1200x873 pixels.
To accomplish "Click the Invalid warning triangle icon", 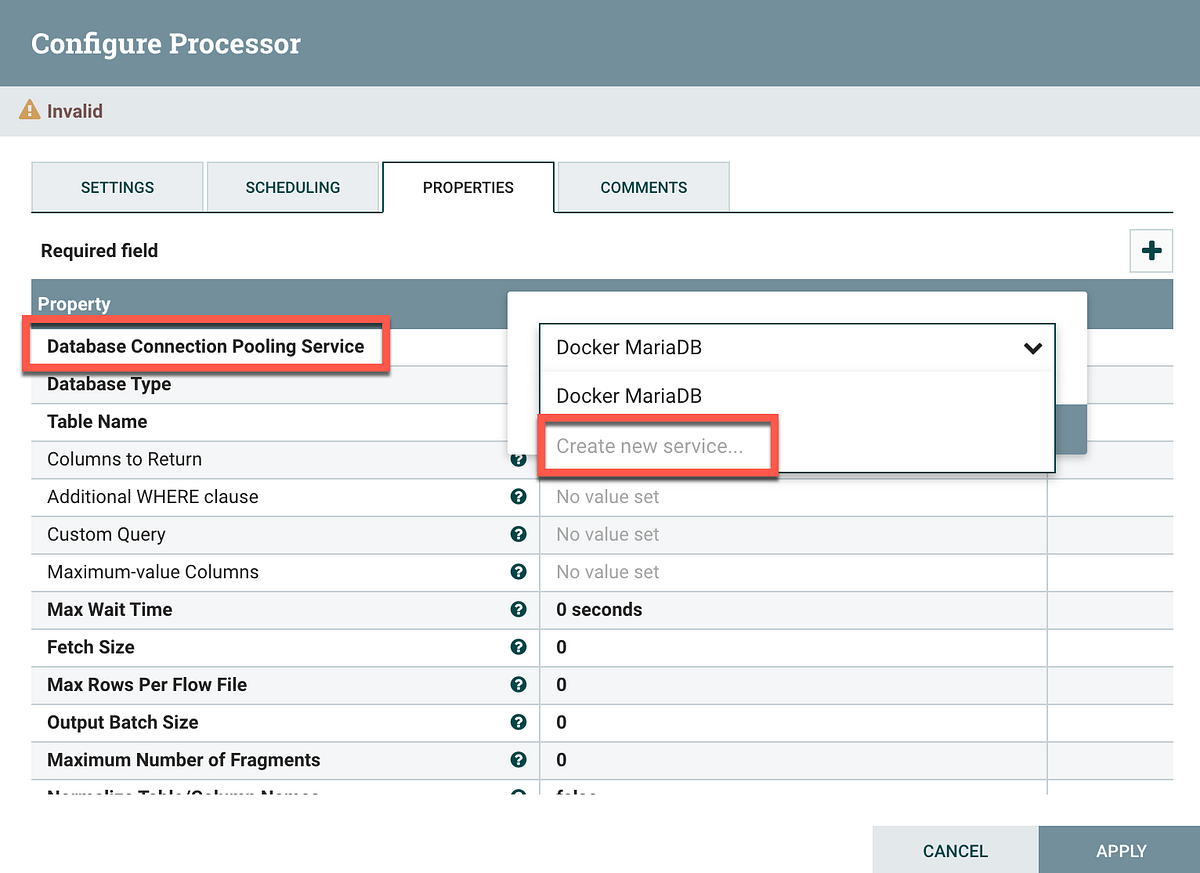I will coord(29,112).
